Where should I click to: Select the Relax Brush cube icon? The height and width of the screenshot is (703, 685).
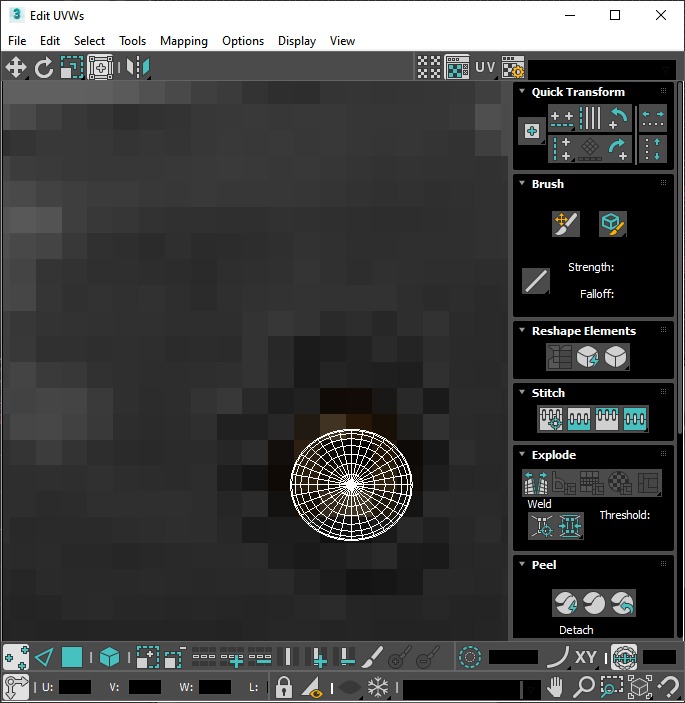pos(612,224)
